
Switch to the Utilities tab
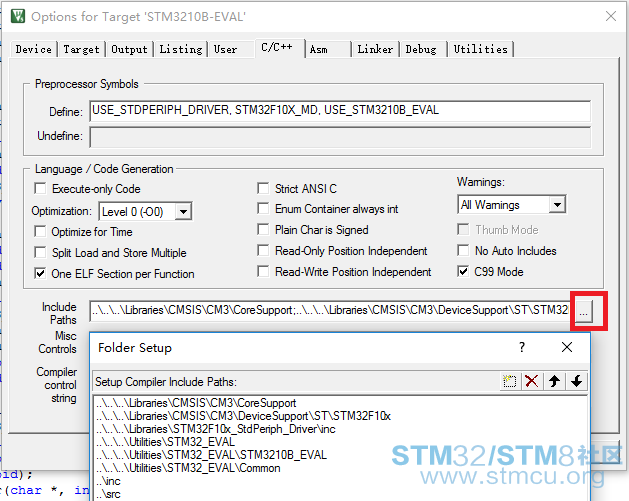481,49
